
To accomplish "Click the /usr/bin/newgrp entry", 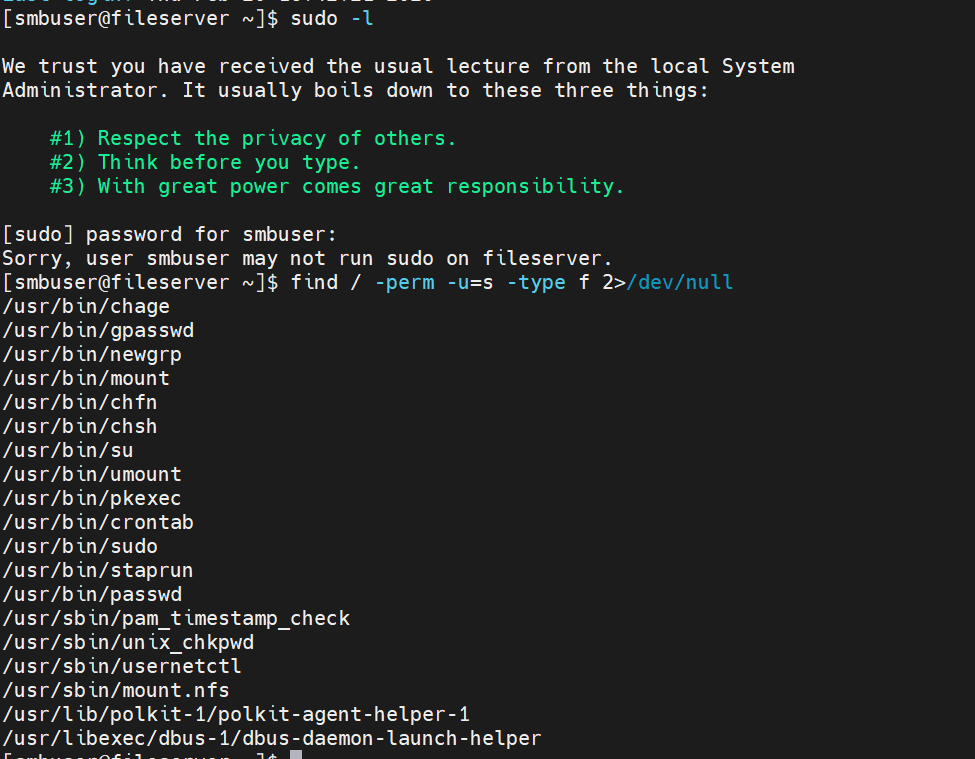I will (92, 354).
